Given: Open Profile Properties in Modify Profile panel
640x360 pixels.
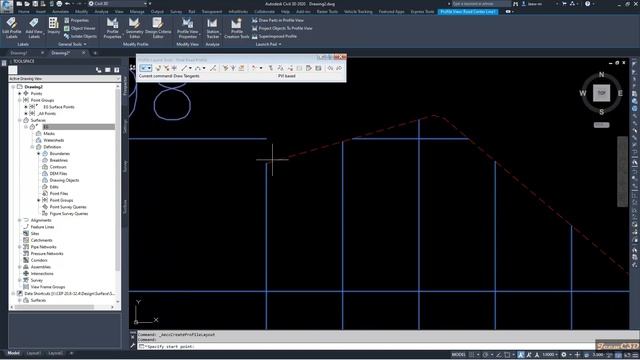Looking at the screenshot, I should (112, 28).
